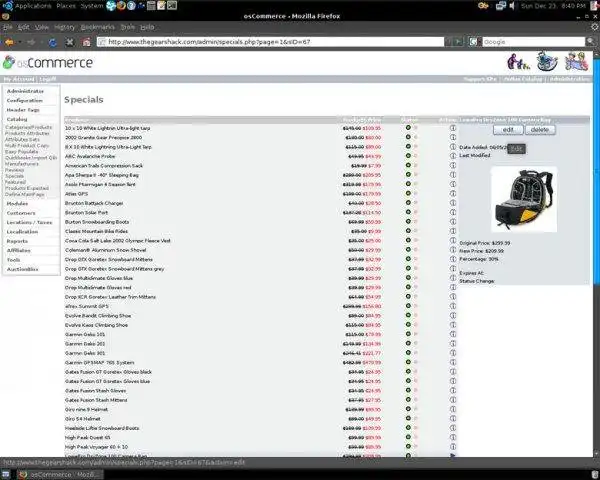600x480 pixels.
Task: Open the Help menu in Firefox
Action: (x=147, y=27)
